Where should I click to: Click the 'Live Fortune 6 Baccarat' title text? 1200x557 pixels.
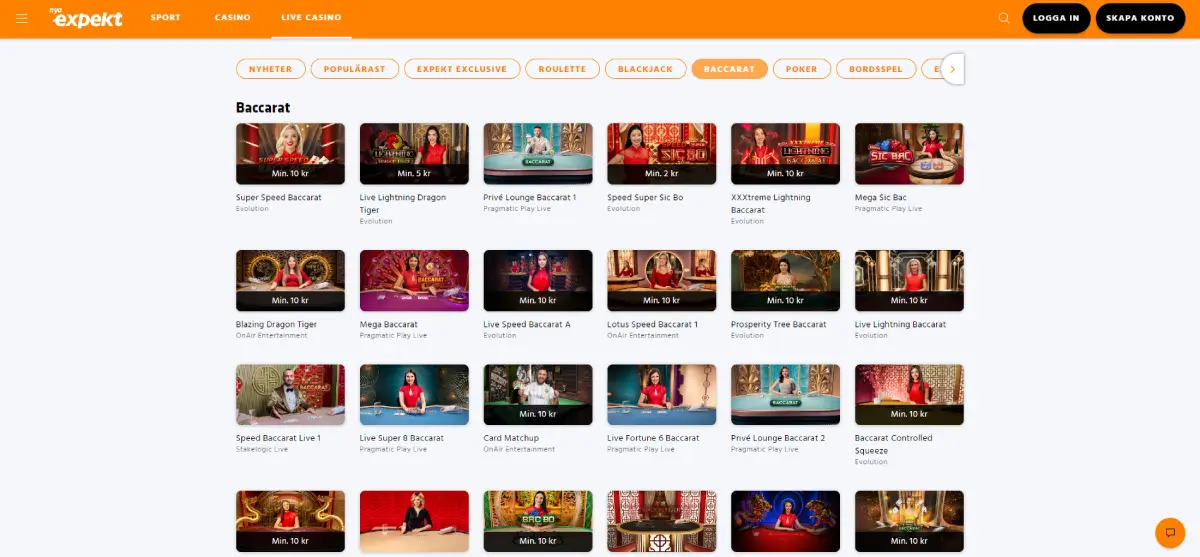click(654, 438)
